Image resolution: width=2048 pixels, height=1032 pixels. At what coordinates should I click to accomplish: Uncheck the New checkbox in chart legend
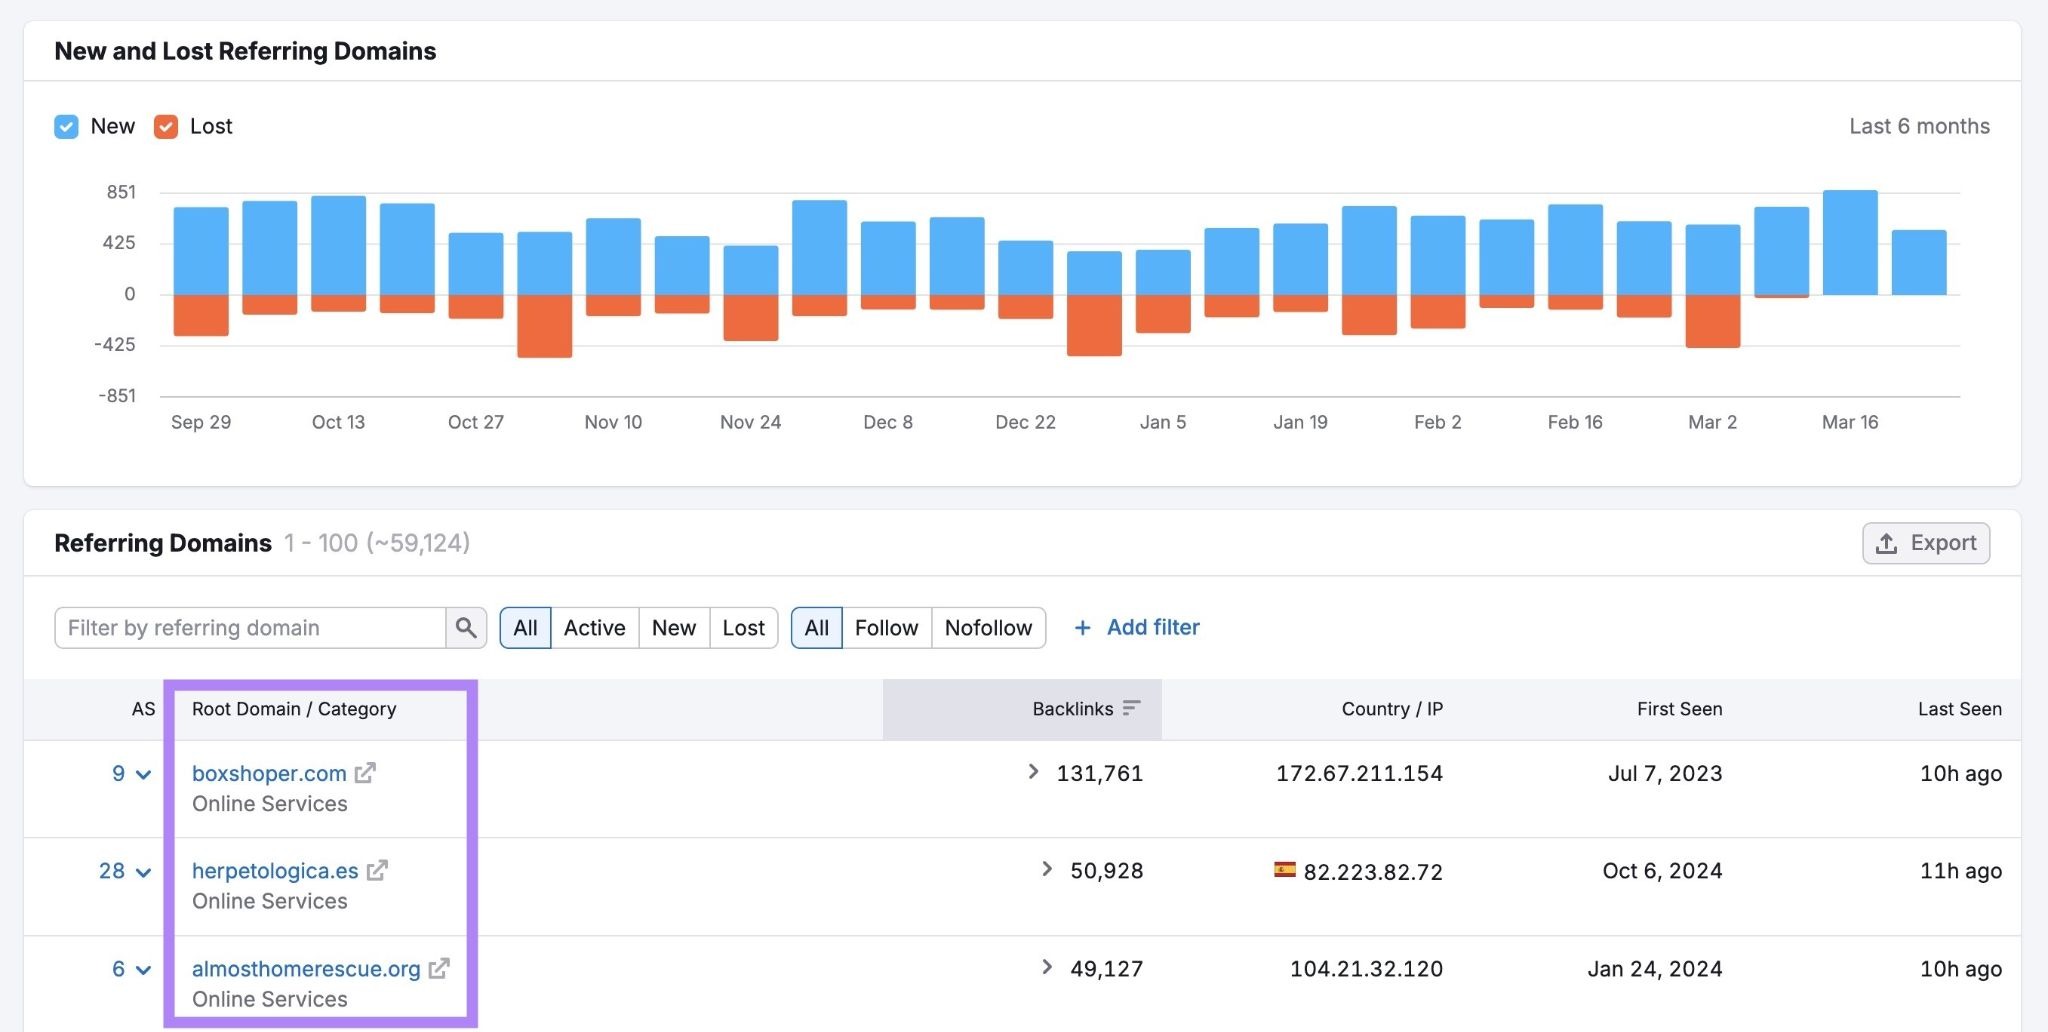click(x=66, y=127)
